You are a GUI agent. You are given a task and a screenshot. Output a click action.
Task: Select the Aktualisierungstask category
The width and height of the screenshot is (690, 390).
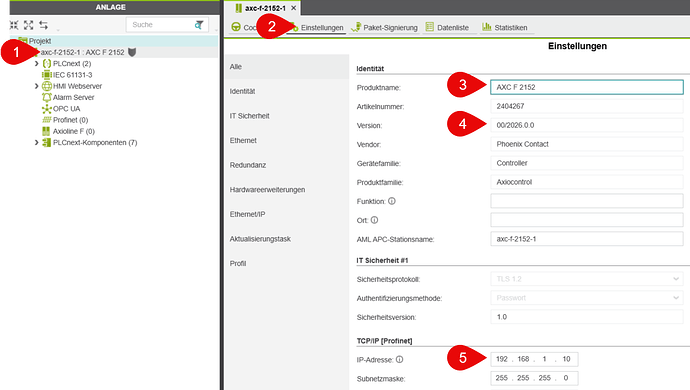(287, 239)
